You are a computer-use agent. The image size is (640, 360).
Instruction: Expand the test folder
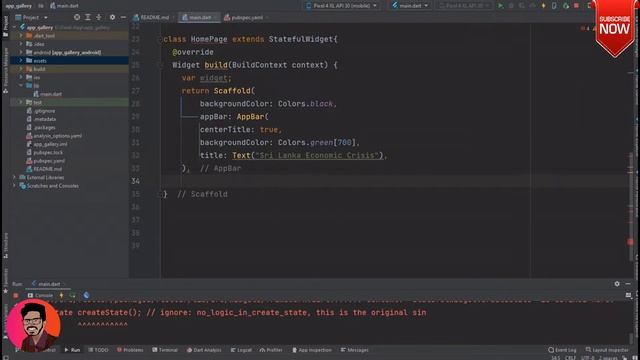coord(21,102)
